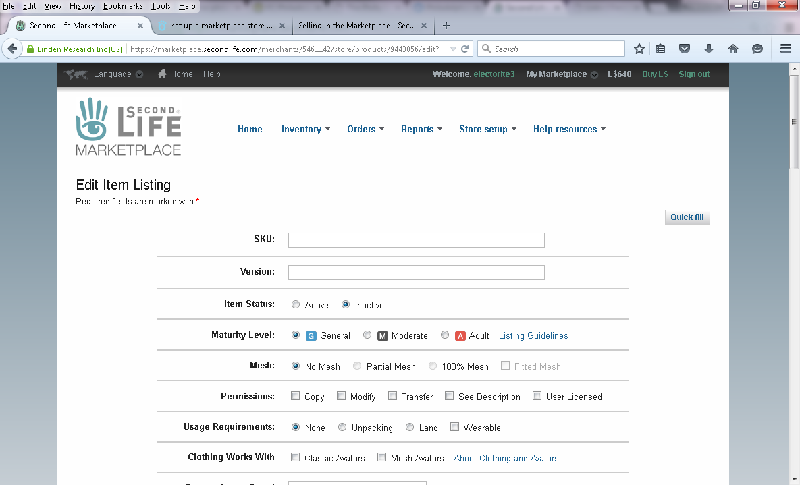Expand the Reports dropdown menu

pos(421,129)
